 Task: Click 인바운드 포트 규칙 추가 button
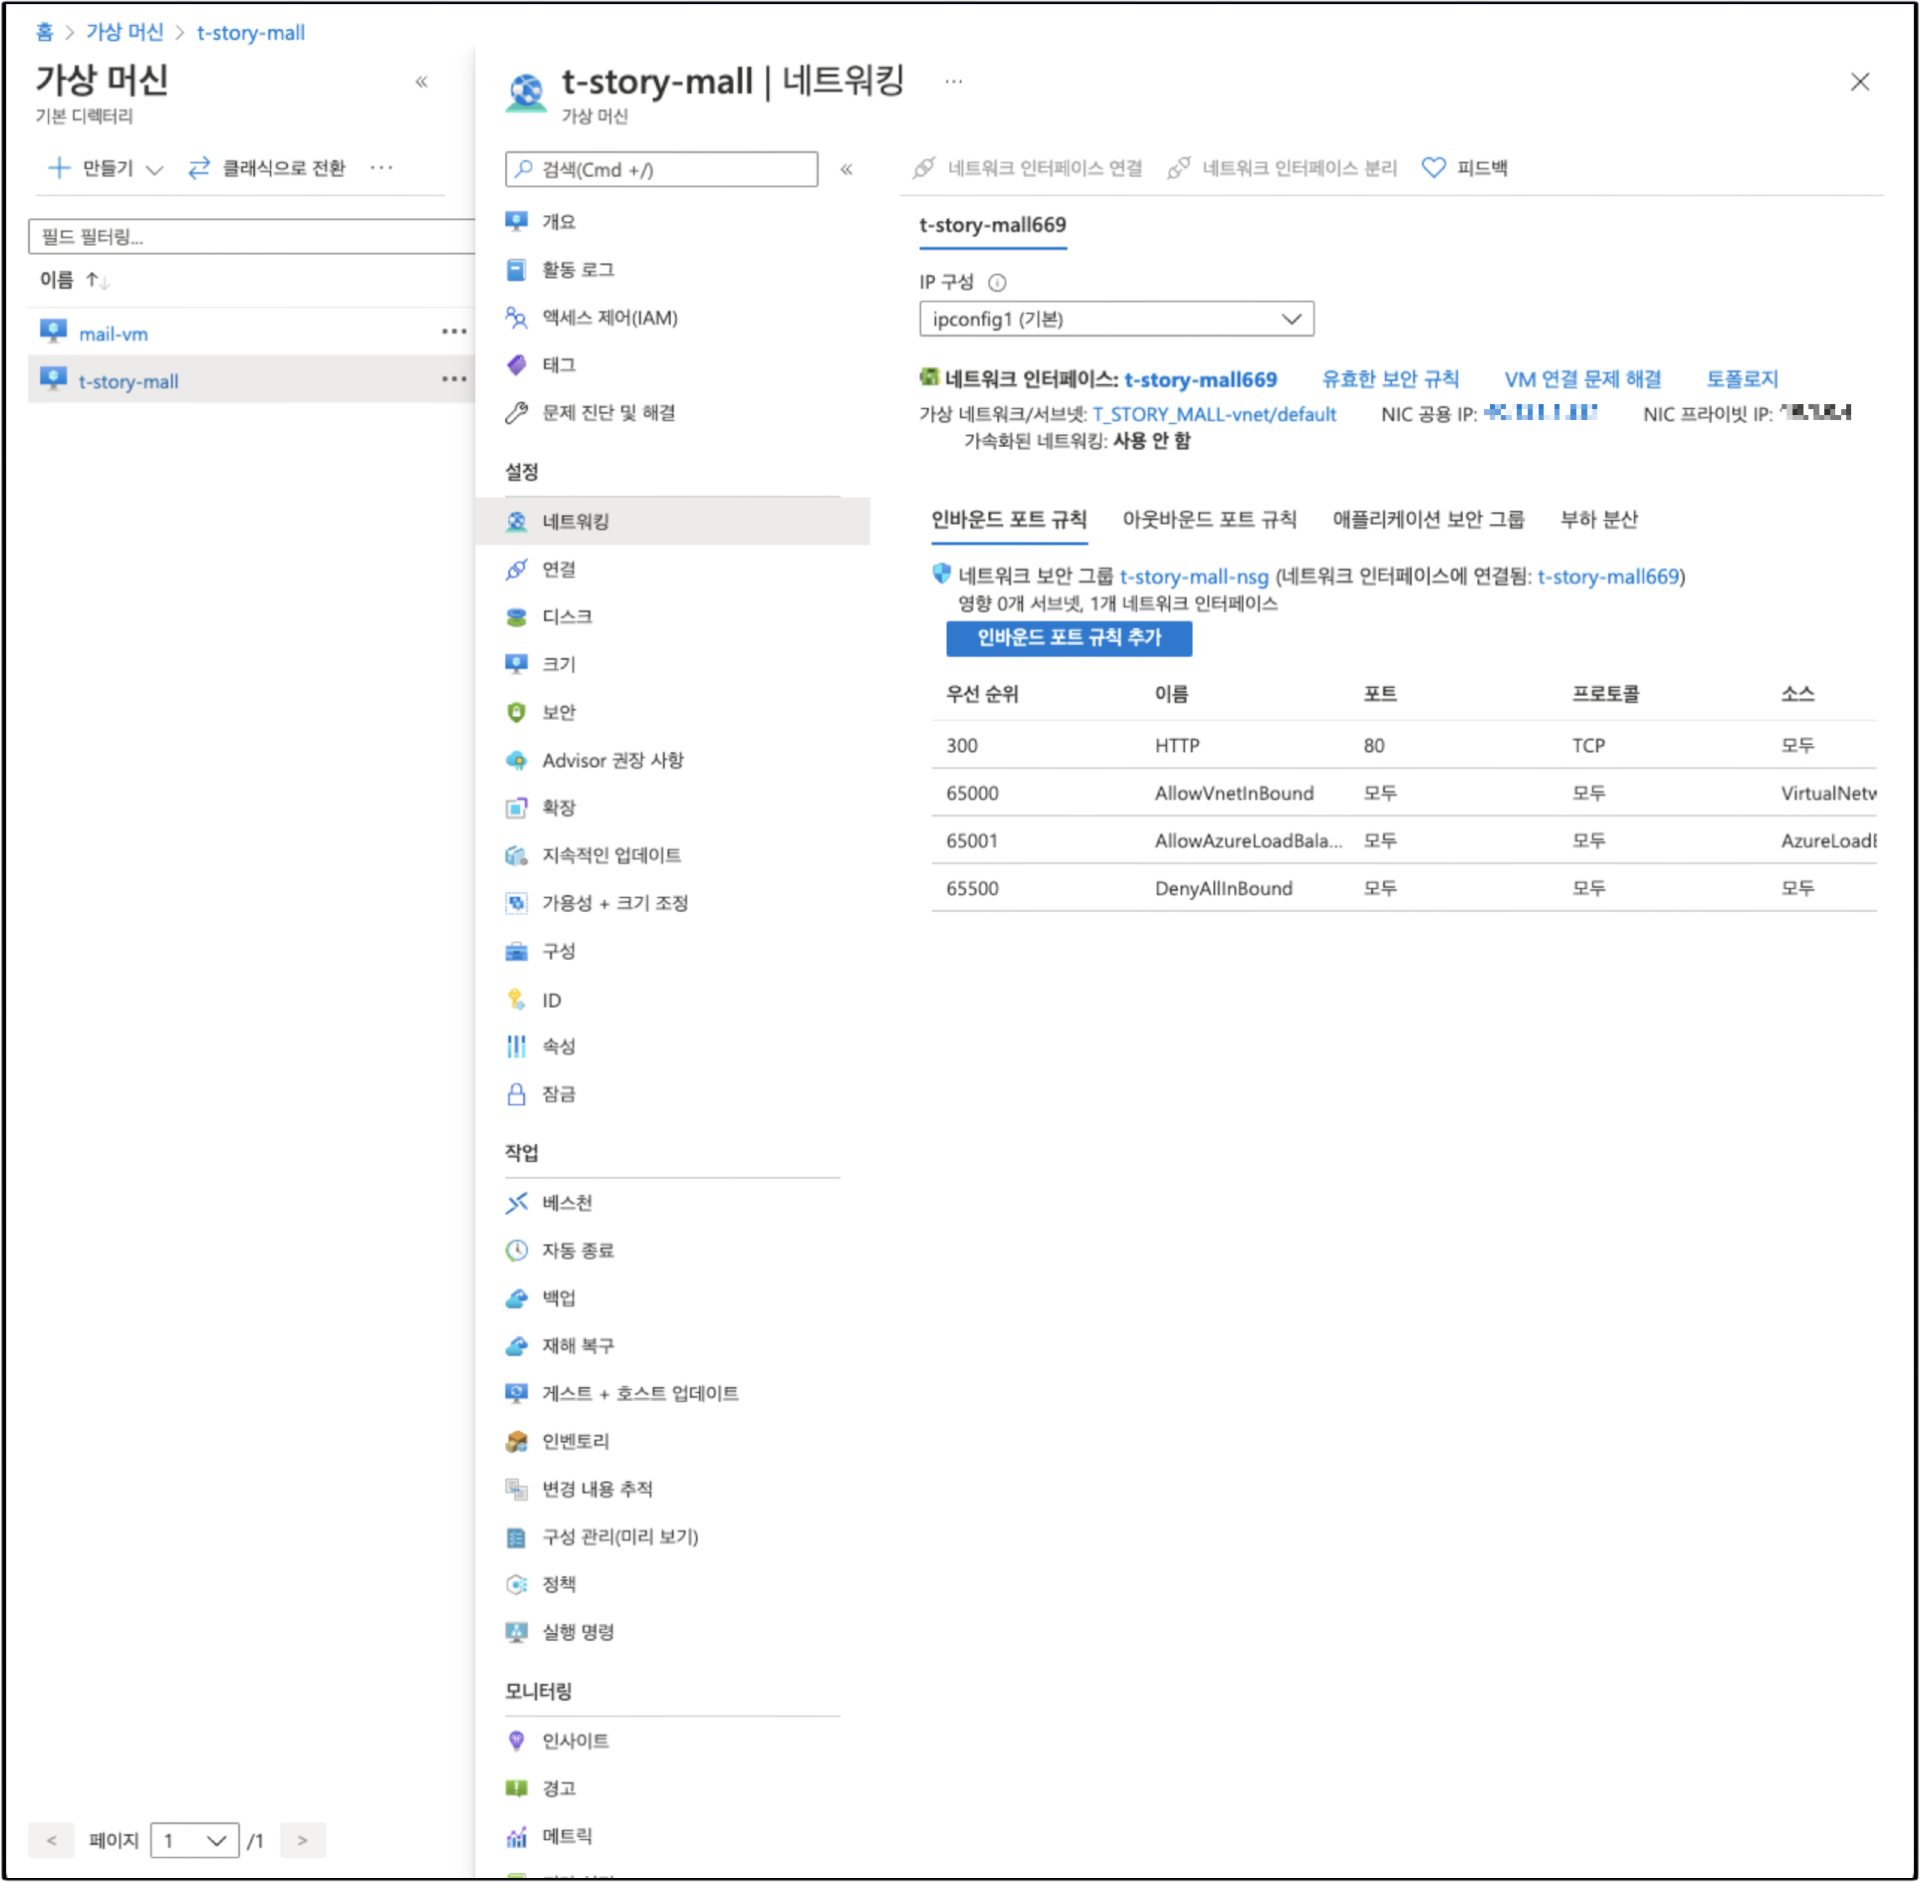[x=1068, y=638]
